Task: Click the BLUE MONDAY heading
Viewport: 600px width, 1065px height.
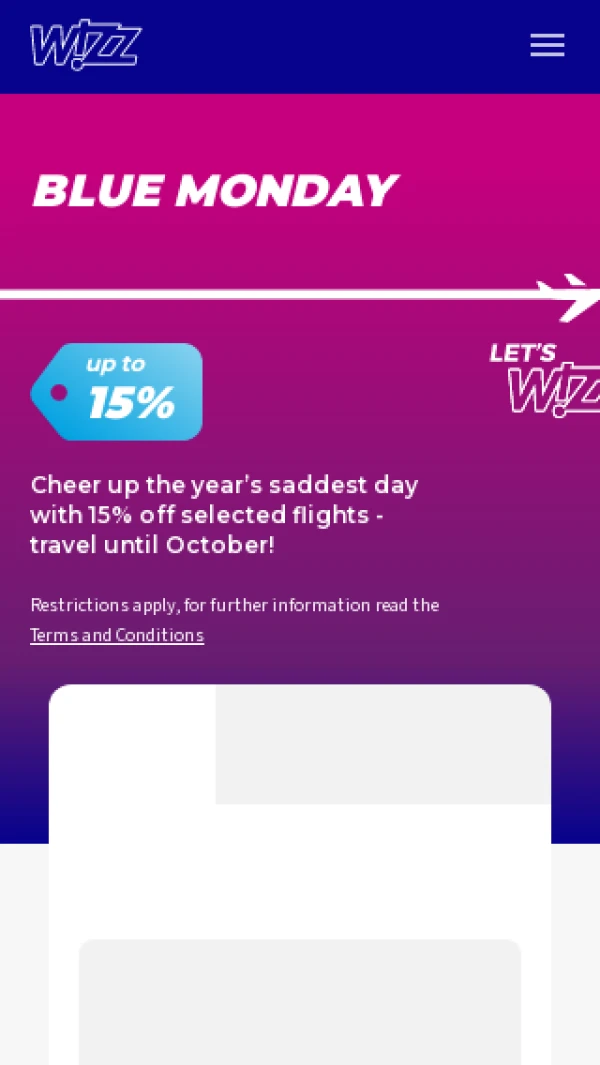Action: click(x=215, y=191)
